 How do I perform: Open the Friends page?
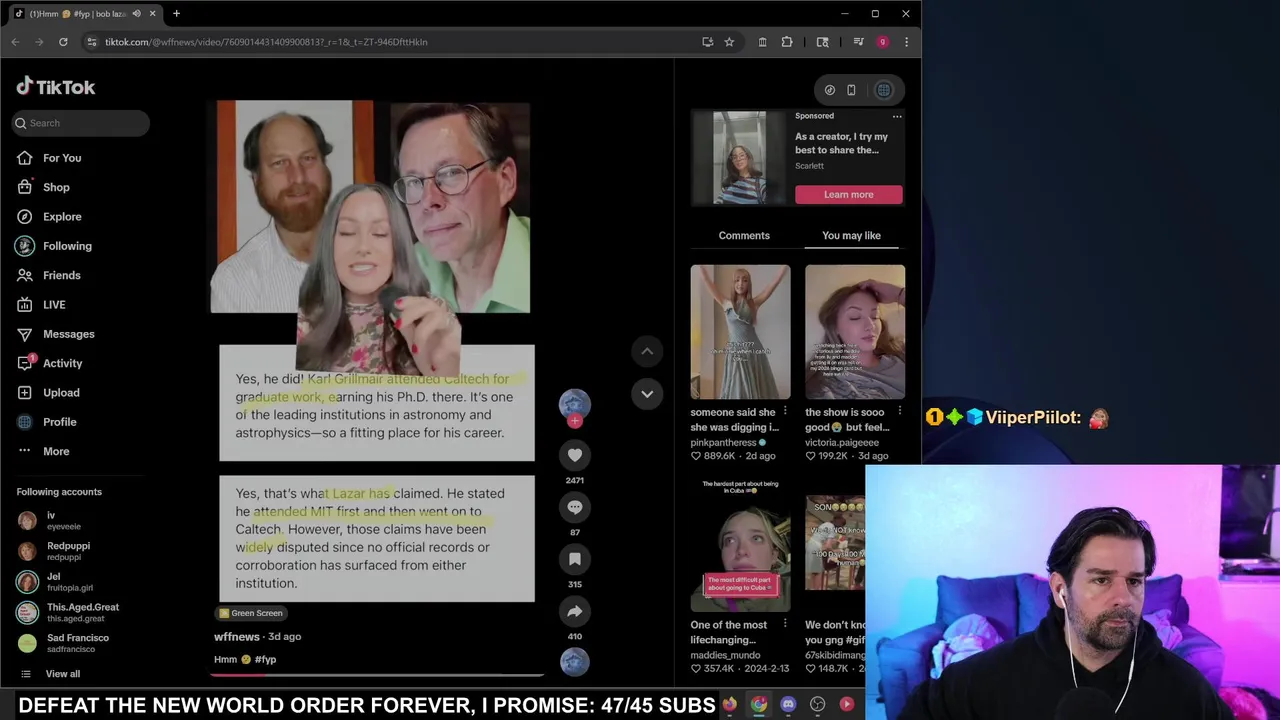pos(61,275)
